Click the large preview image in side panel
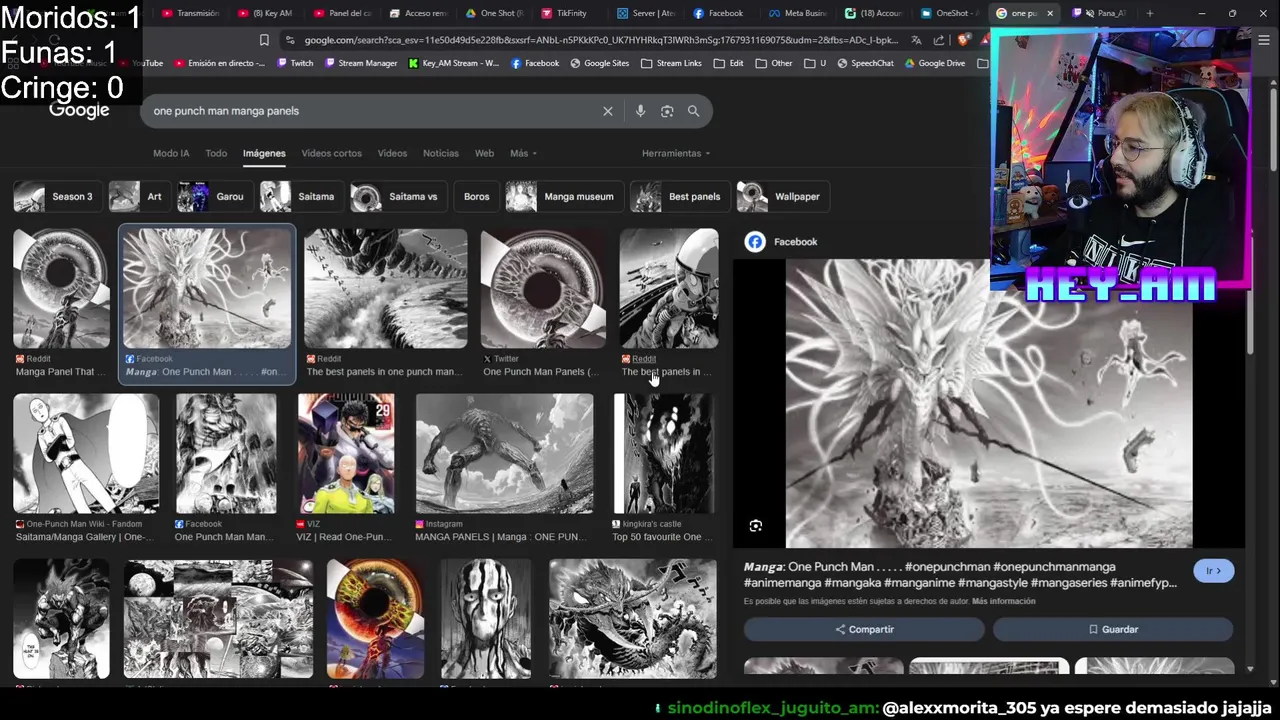1280x720 pixels. (988, 404)
